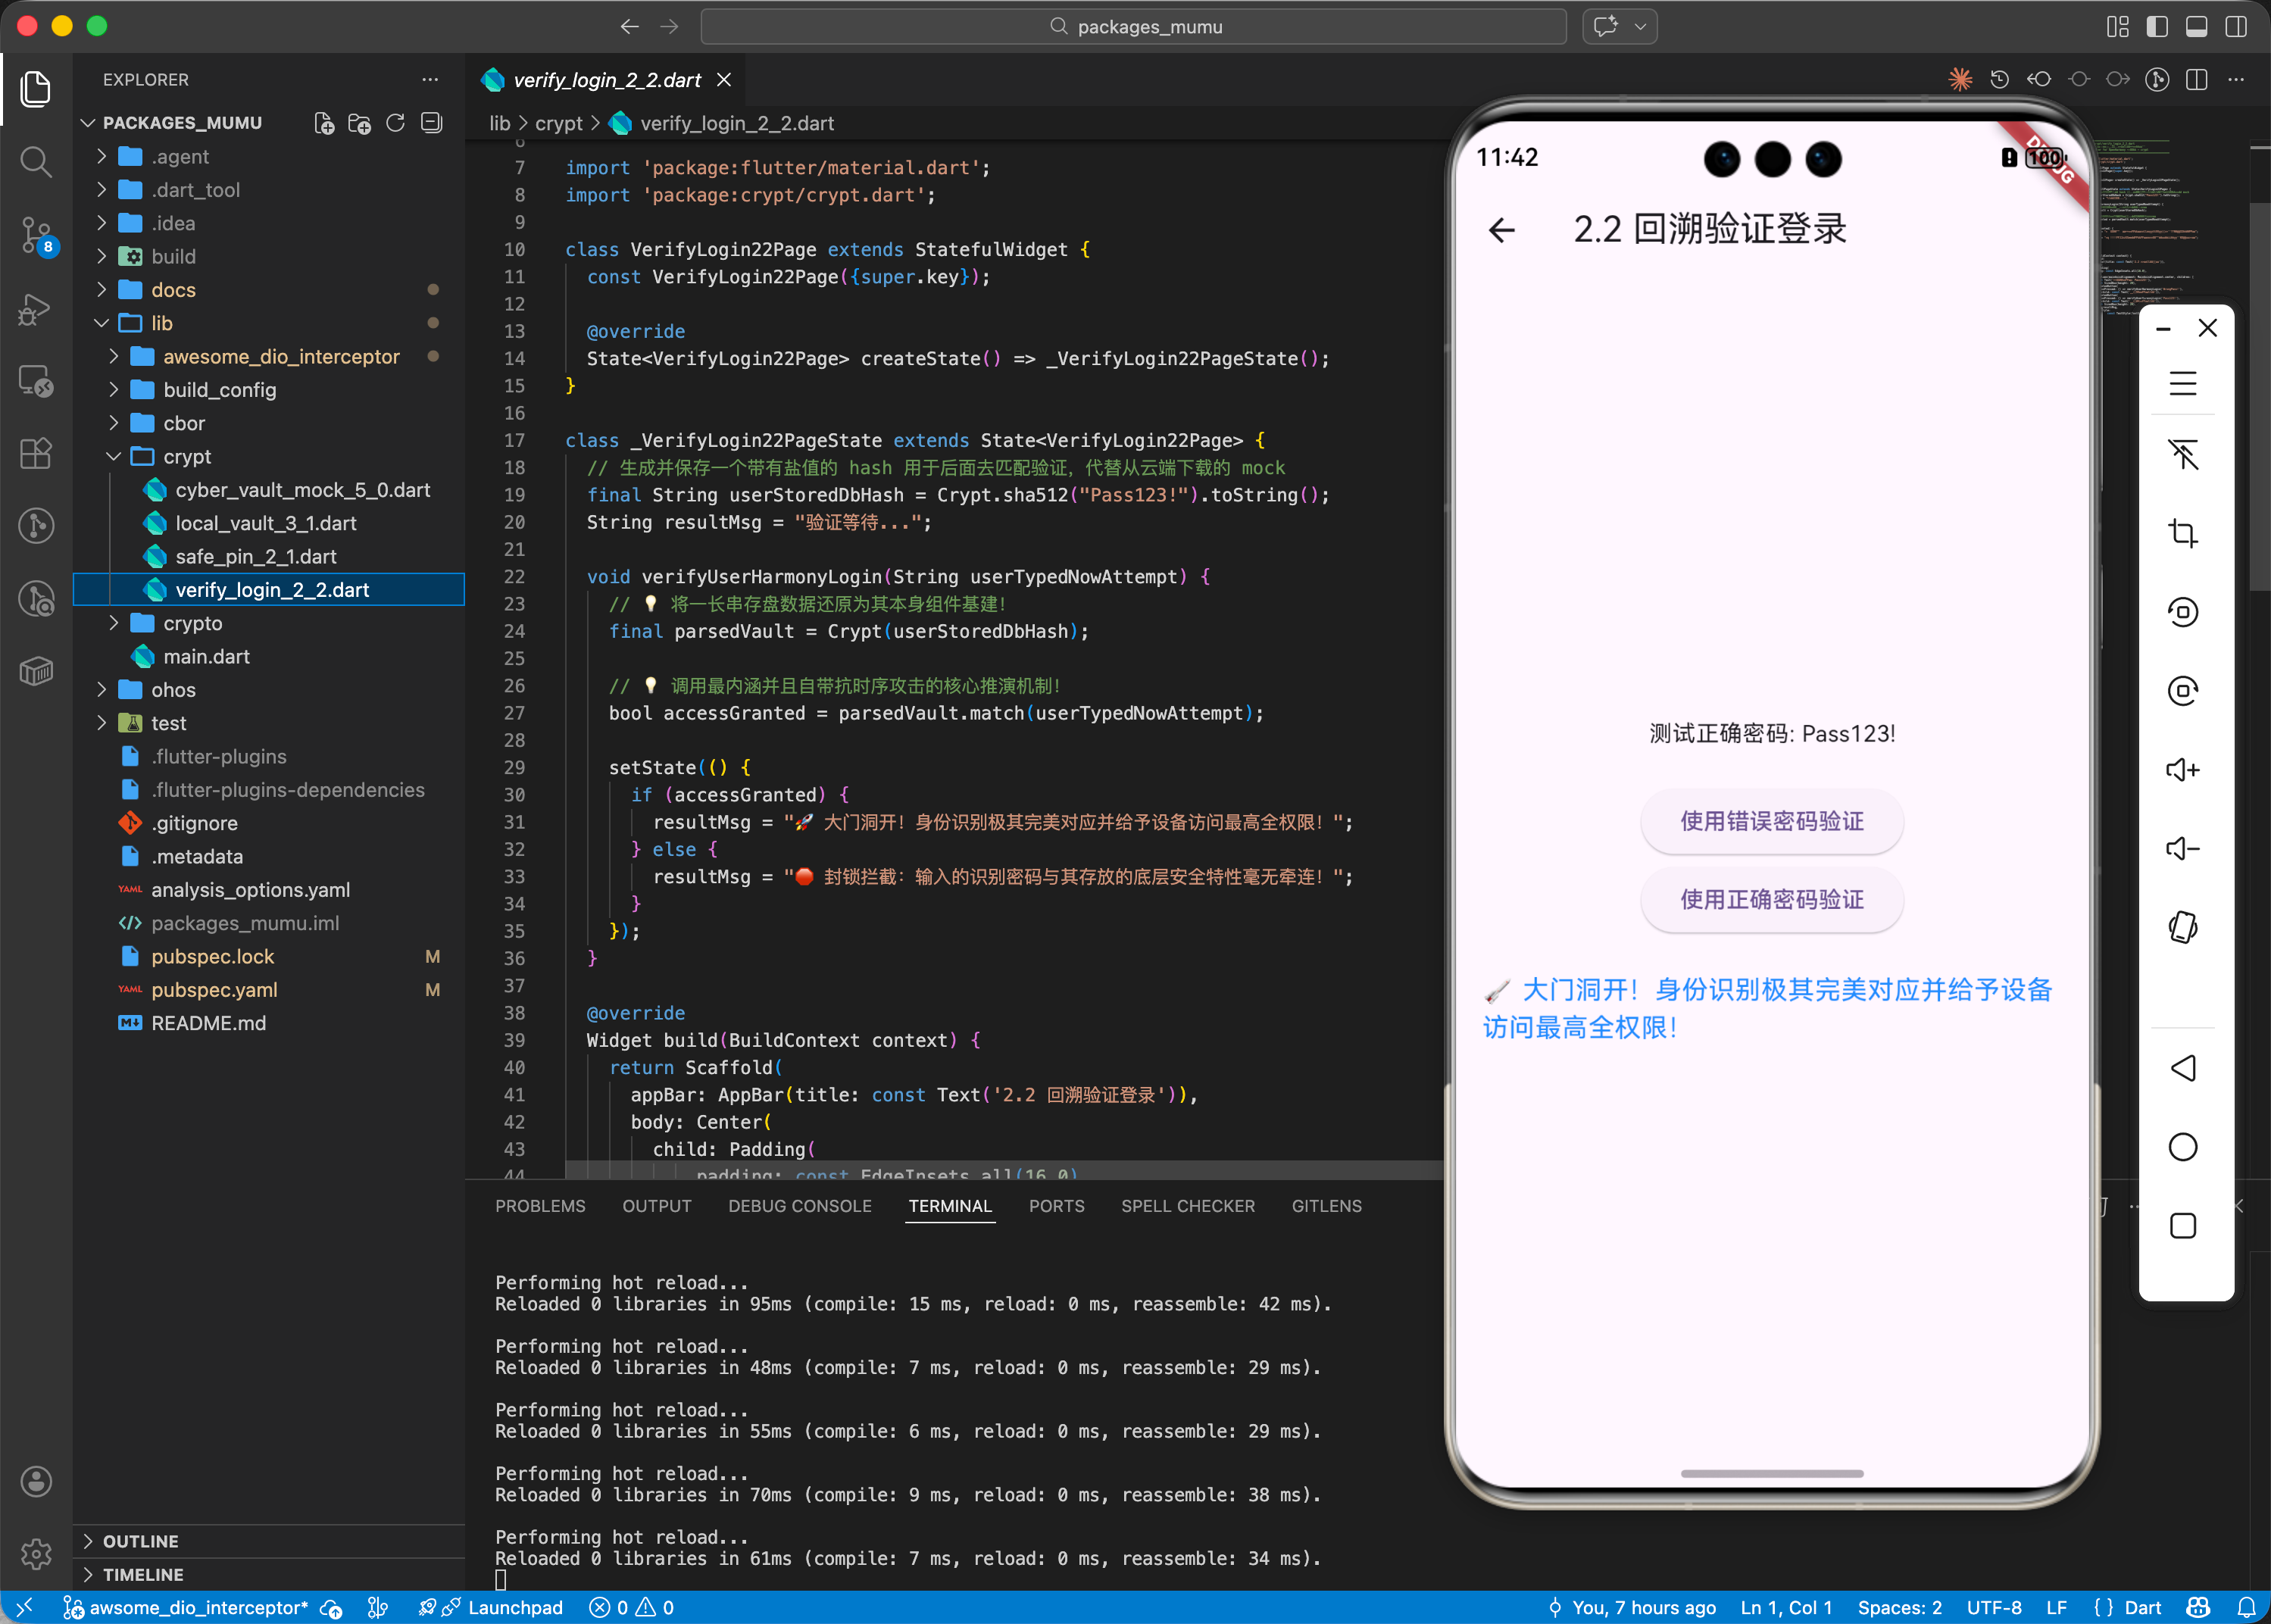Open Source Control view with badge
The image size is (2271, 1624).
36,235
